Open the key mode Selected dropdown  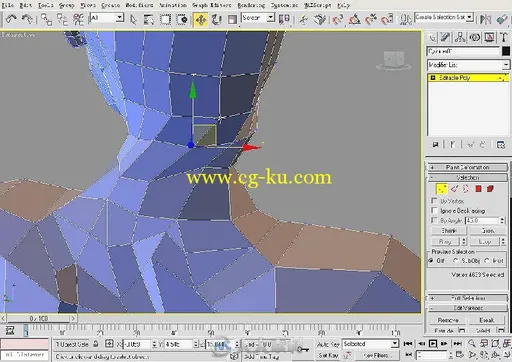(x=370, y=344)
